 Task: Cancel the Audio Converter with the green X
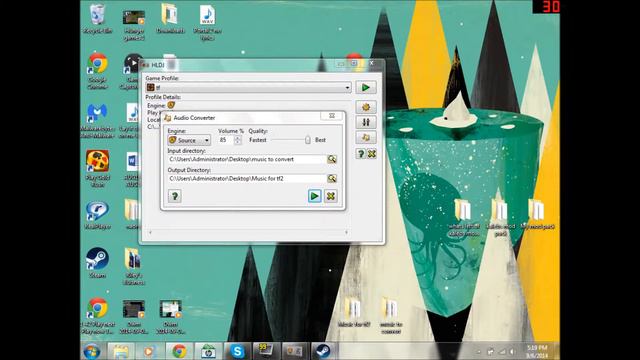[x=331, y=196]
